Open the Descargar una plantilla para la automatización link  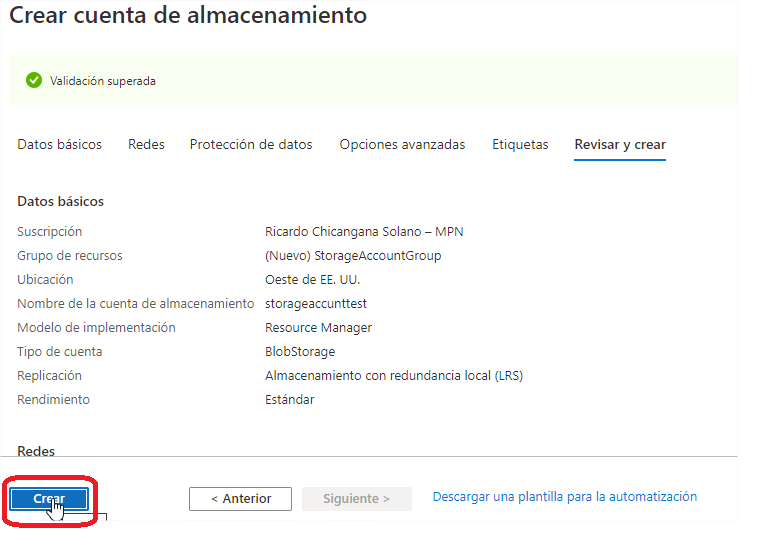[x=564, y=497]
